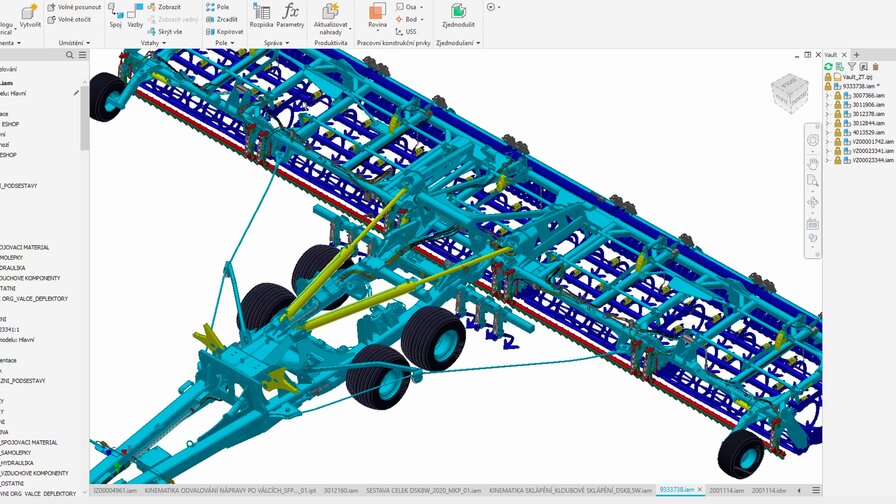The width and height of the screenshot is (896, 504).
Task: Expand the VZ00023344.iam tree node
Action: click(x=827, y=160)
